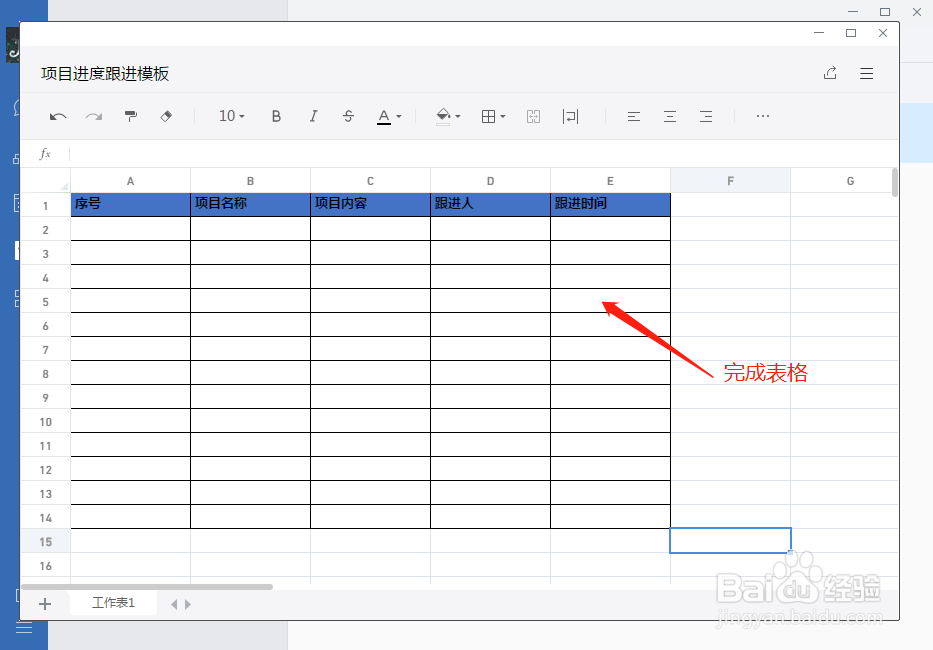This screenshot has height=650, width=933.
Task: Select column G header
Action: point(850,181)
